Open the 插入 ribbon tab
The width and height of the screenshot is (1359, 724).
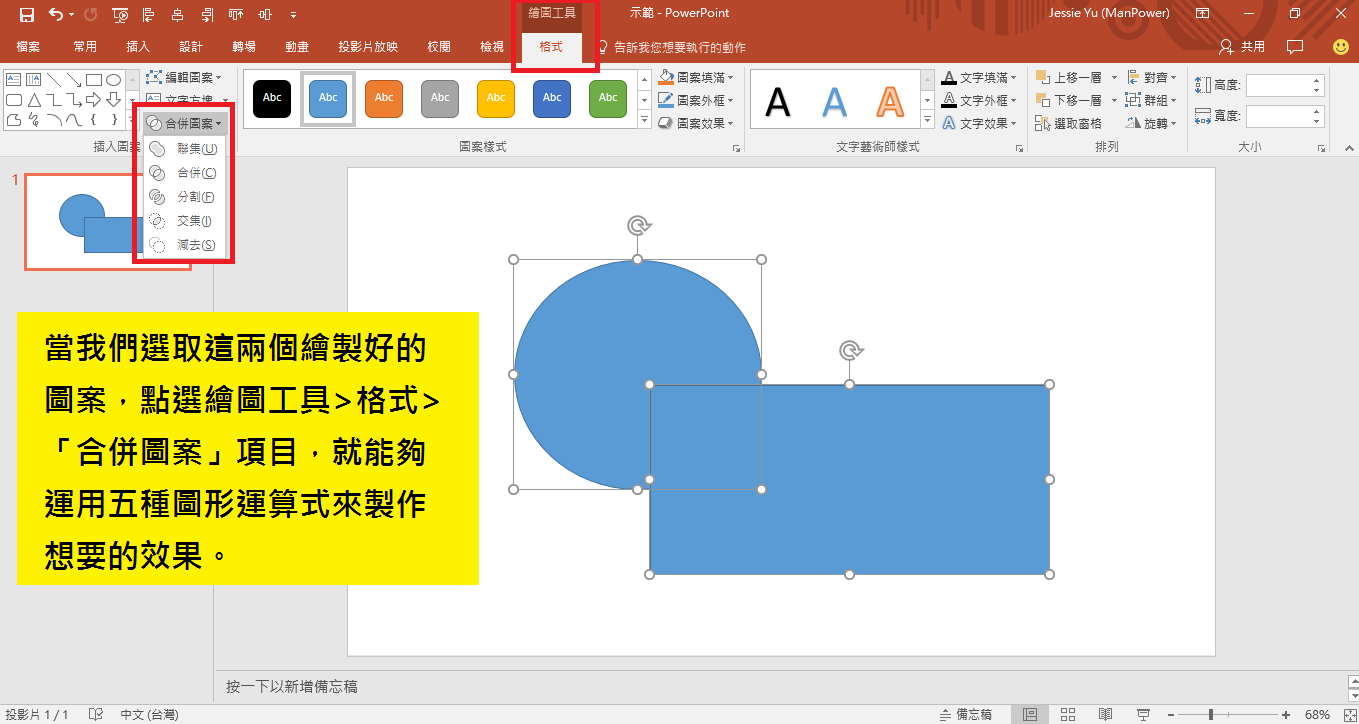[138, 47]
